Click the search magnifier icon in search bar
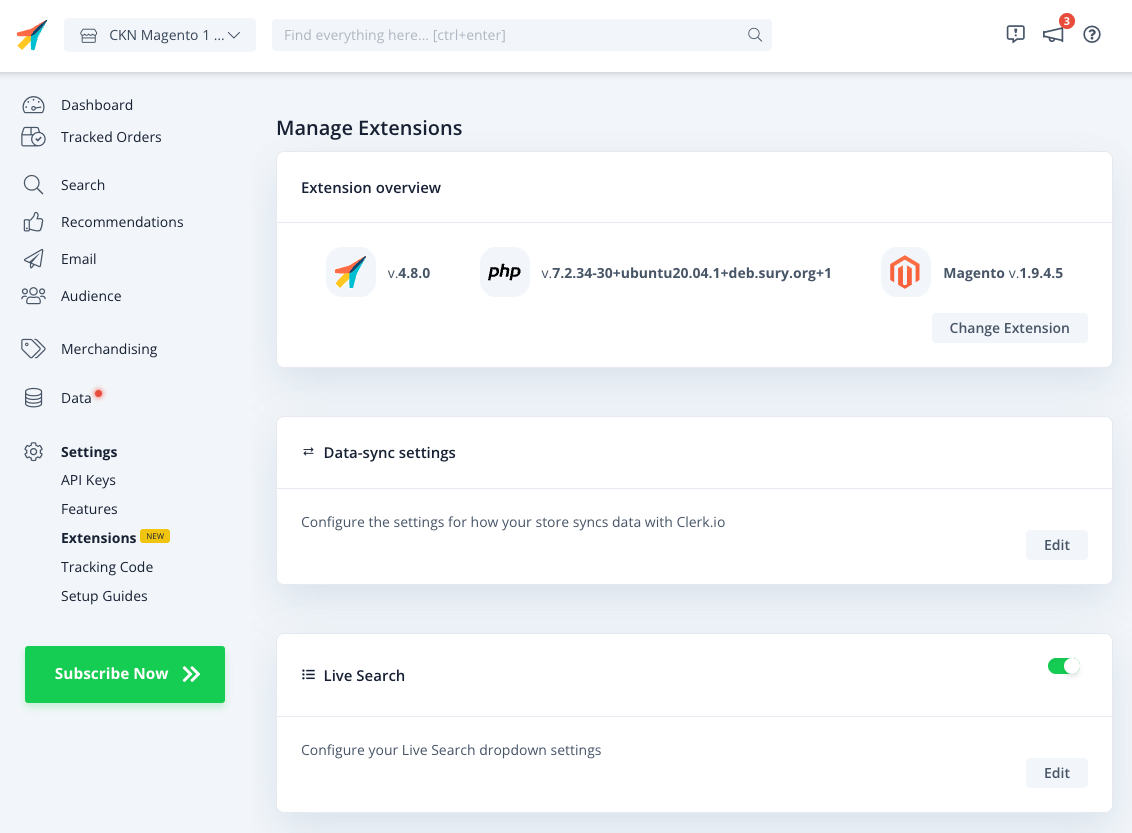This screenshot has width=1132, height=833. tap(755, 35)
